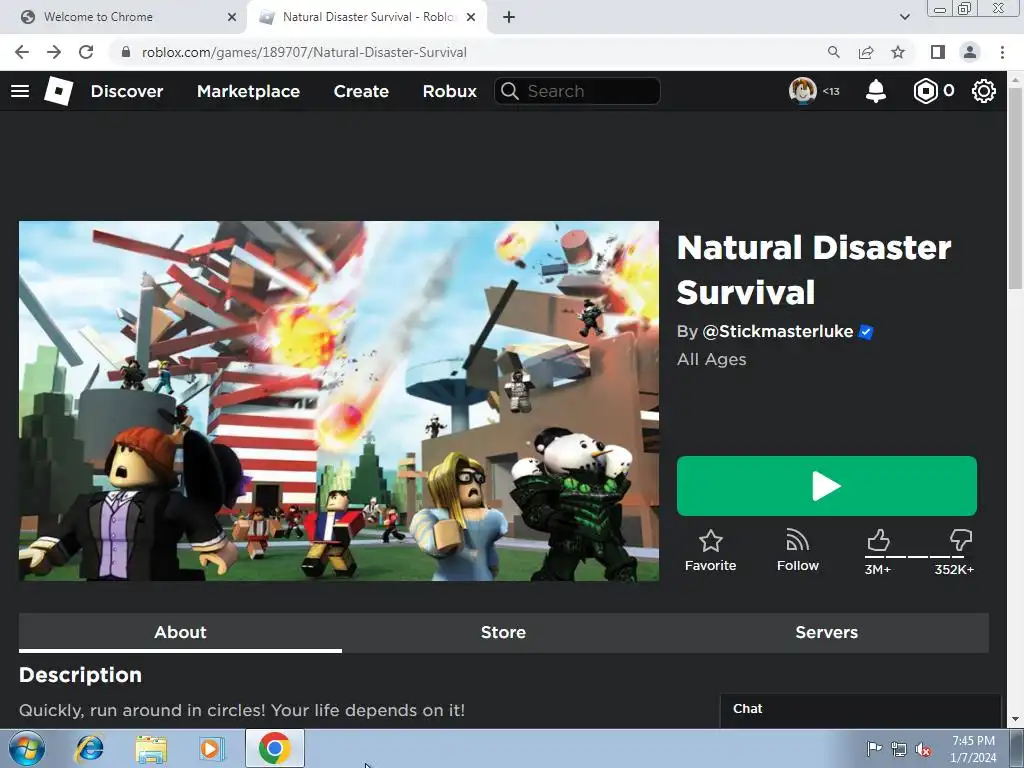Click the verified badge next to Stickmasterluke
This screenshot has width=1024, height=768.
[x=866, y=332]
